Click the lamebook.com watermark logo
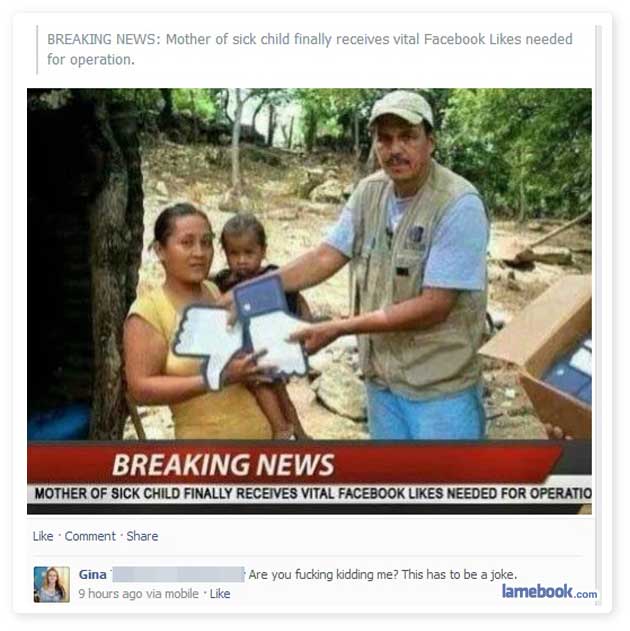This screenshot has width=630, height=631. point(549,591)
